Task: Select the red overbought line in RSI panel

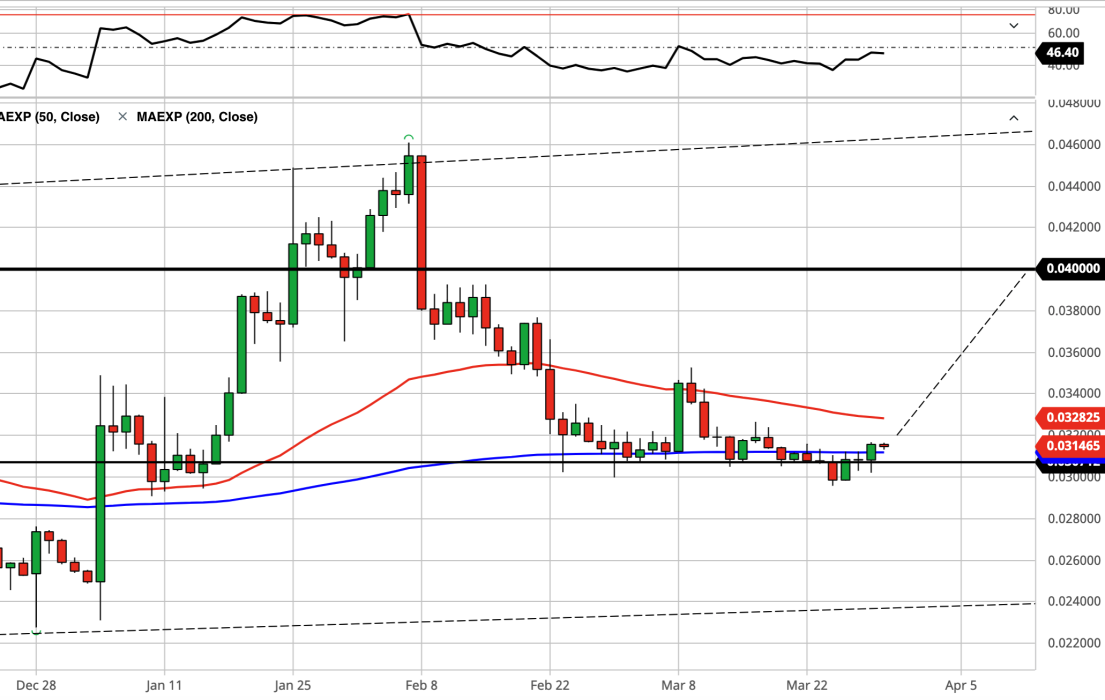Action: [x=518, y=14]
